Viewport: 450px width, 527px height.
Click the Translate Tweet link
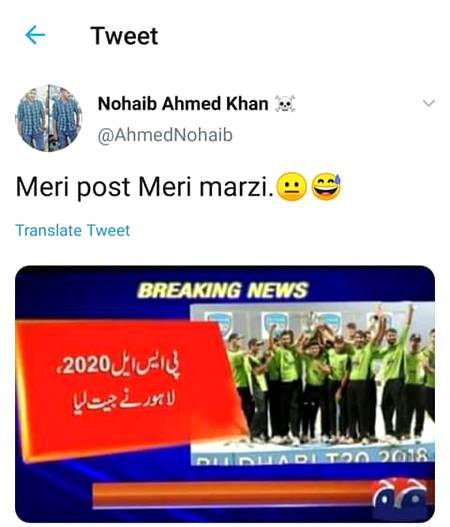pos(73,231)
